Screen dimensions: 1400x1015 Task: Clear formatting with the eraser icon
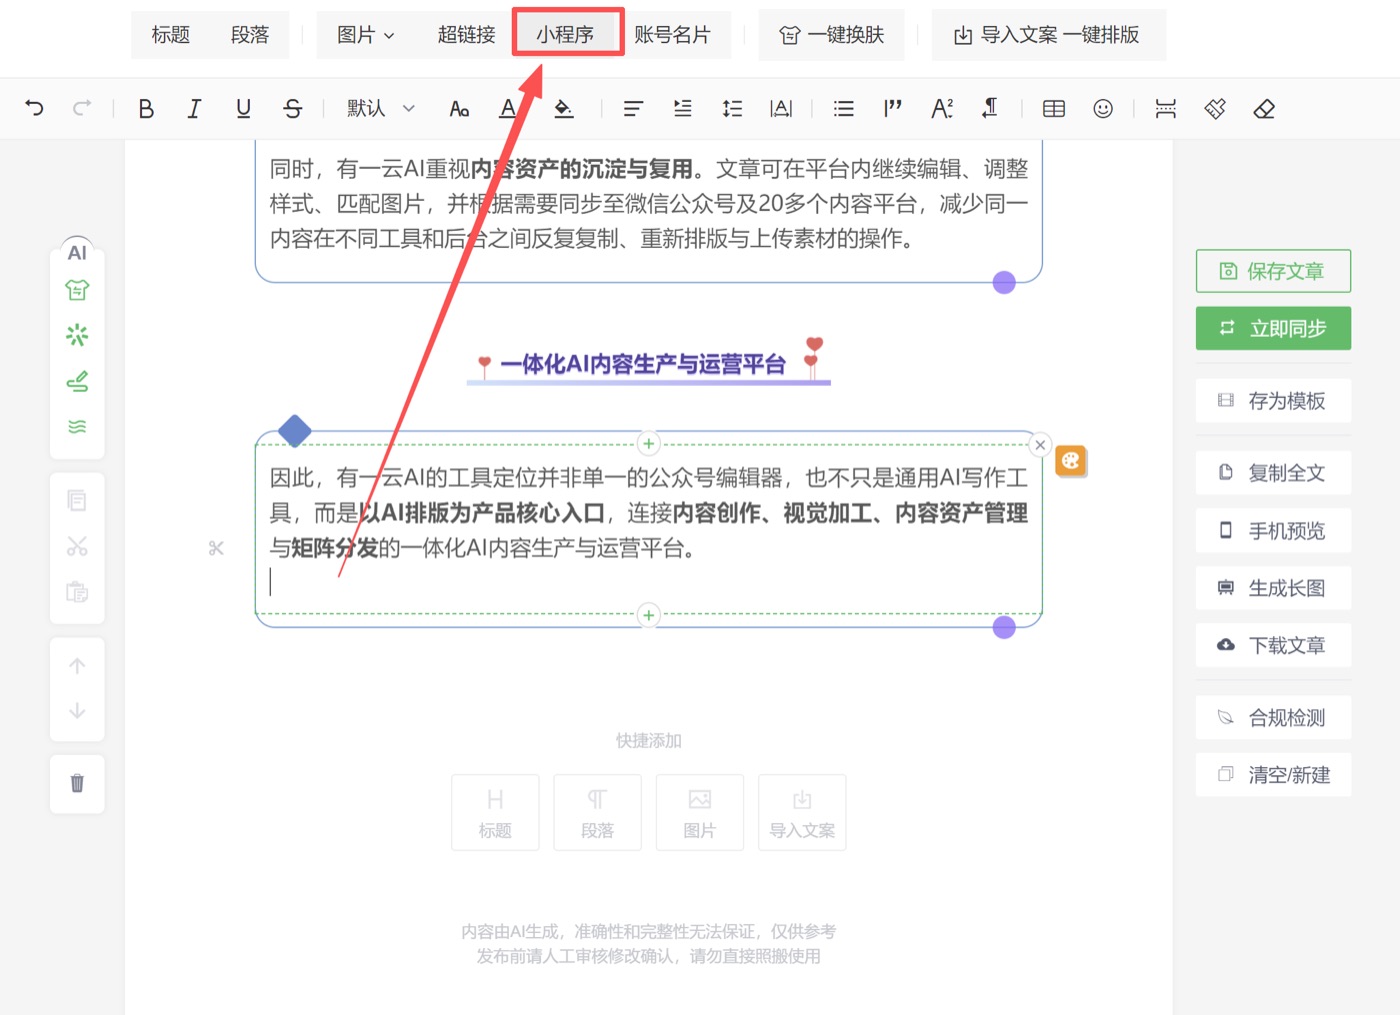tap(1264, 108)
